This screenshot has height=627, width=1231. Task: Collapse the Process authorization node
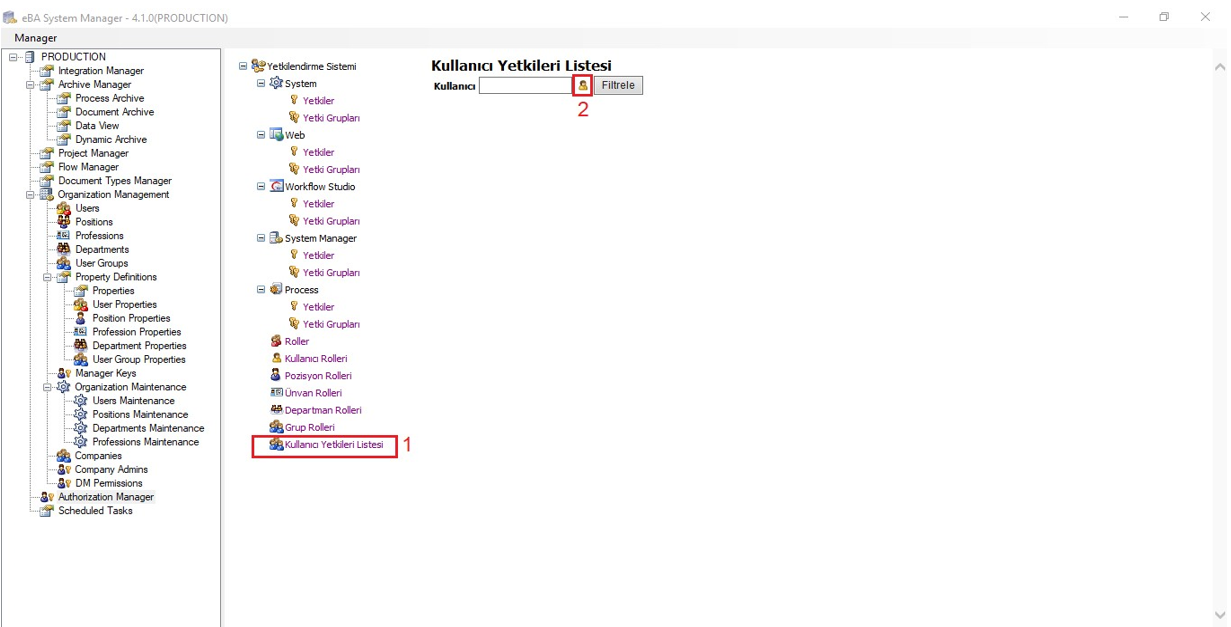pos(262,290)
